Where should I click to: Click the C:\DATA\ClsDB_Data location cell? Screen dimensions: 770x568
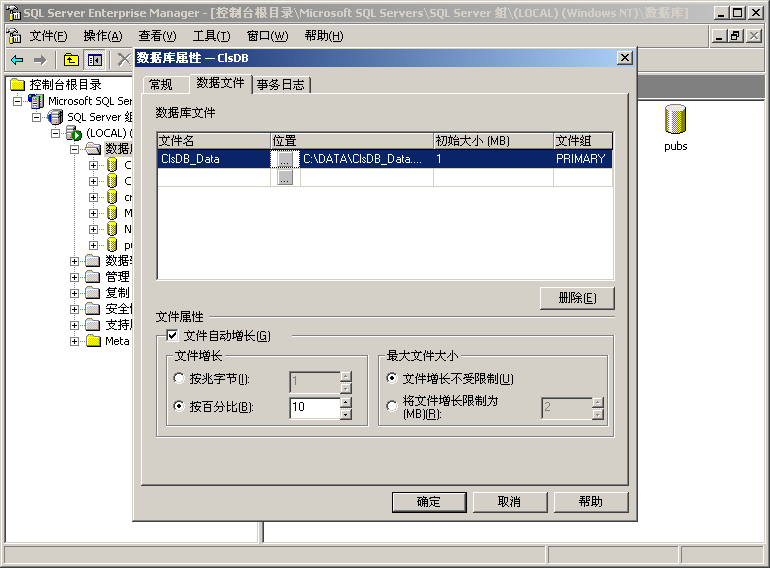coord(366,159)
